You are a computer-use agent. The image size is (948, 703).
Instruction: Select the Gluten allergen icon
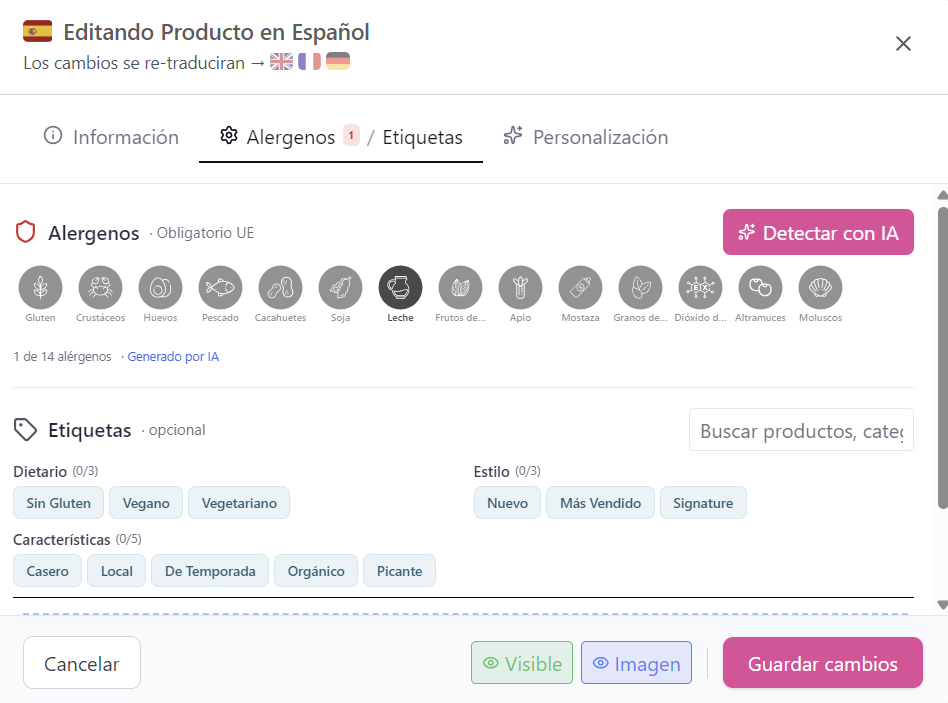point(40,287)
